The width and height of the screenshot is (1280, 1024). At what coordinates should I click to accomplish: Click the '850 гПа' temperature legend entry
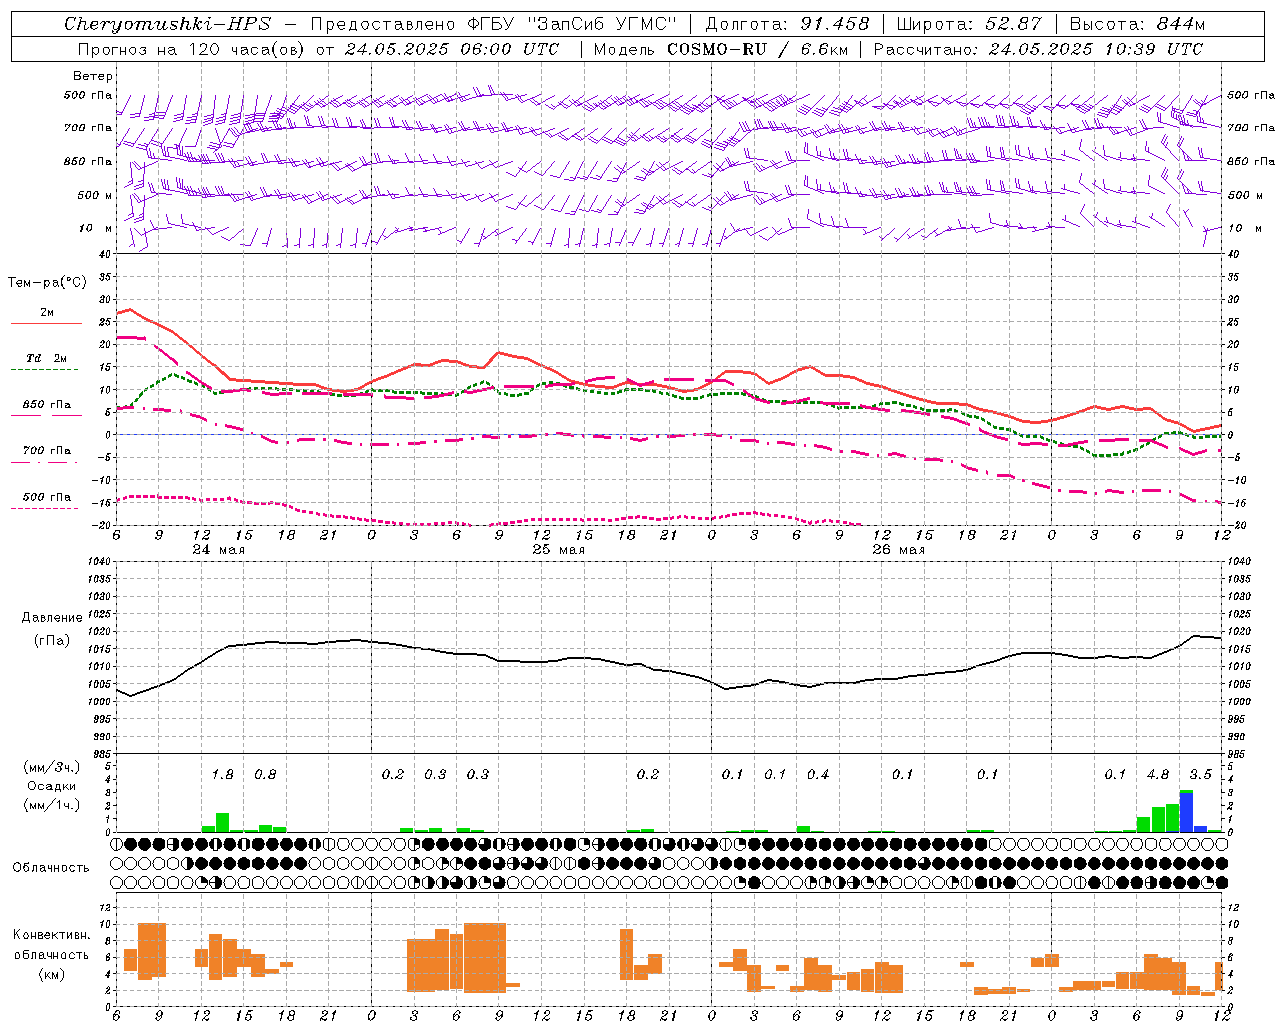[x=47, y=405]
